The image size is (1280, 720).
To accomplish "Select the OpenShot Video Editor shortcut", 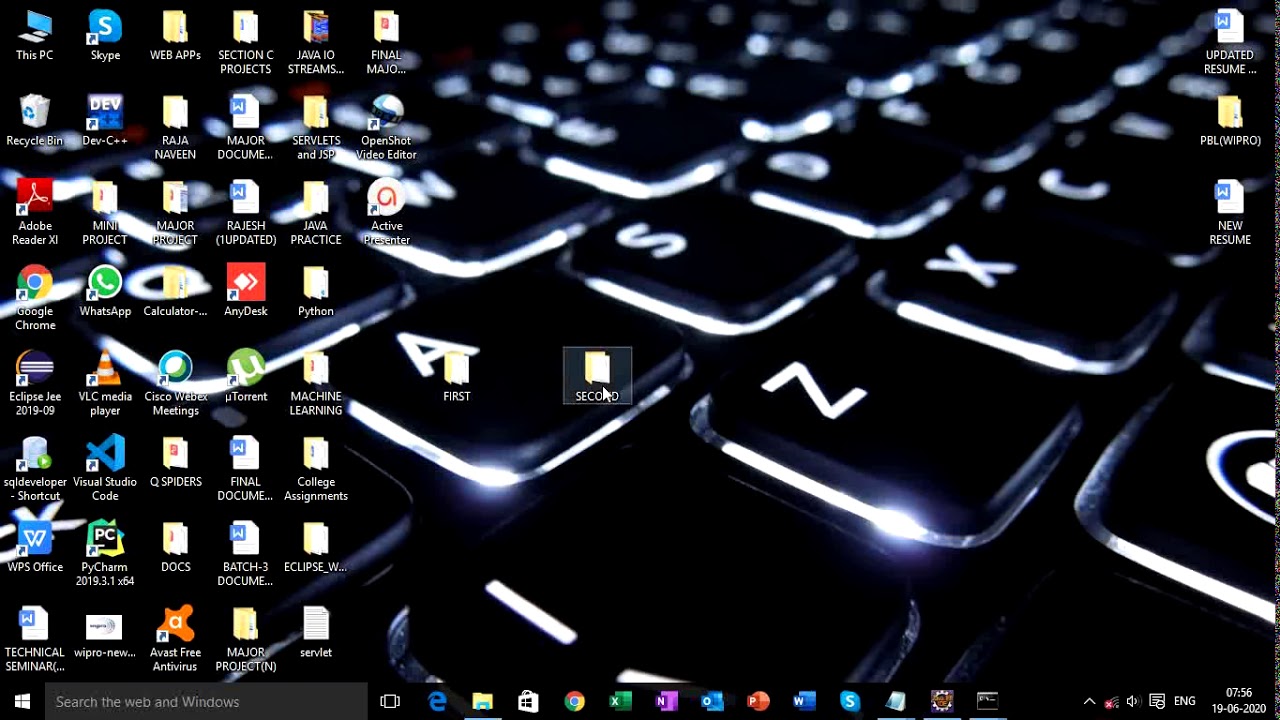I will [x=386, y=128].
